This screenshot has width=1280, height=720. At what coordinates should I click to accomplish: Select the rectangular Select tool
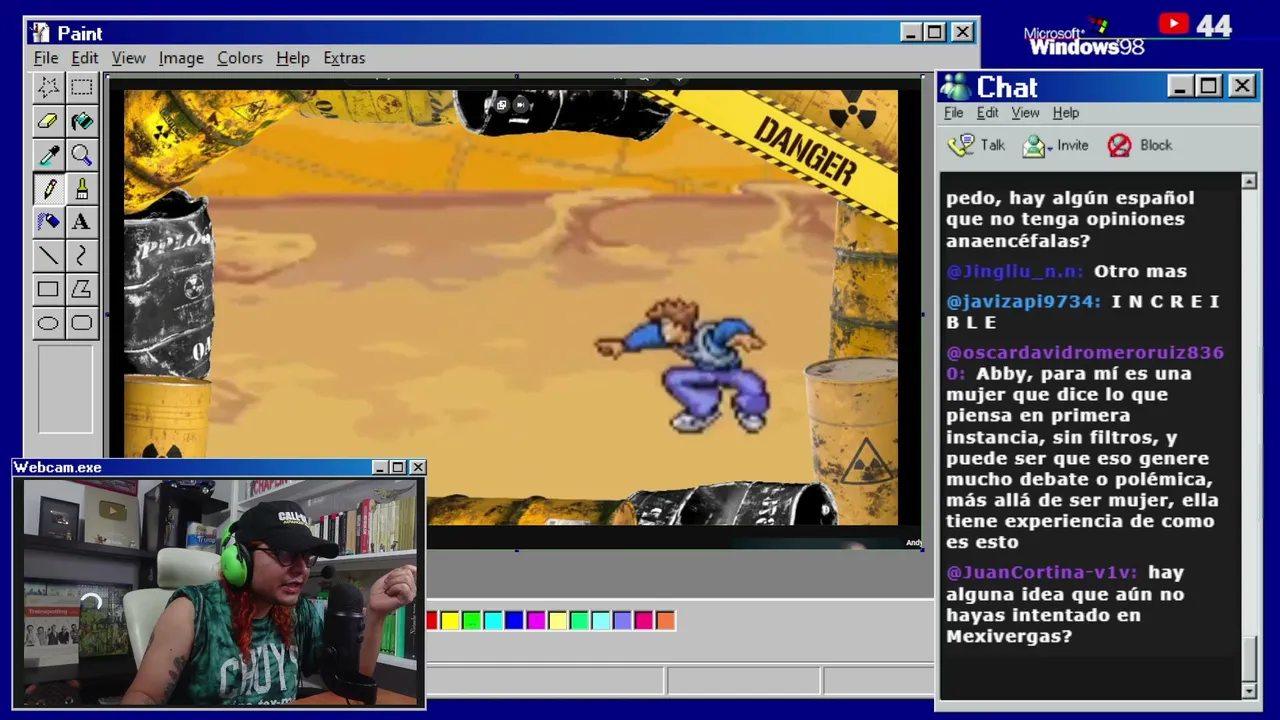(82, 87)
